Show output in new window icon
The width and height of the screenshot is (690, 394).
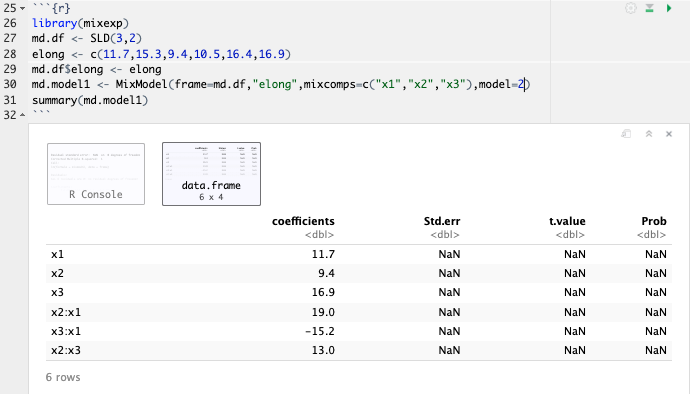click(626, 134)
